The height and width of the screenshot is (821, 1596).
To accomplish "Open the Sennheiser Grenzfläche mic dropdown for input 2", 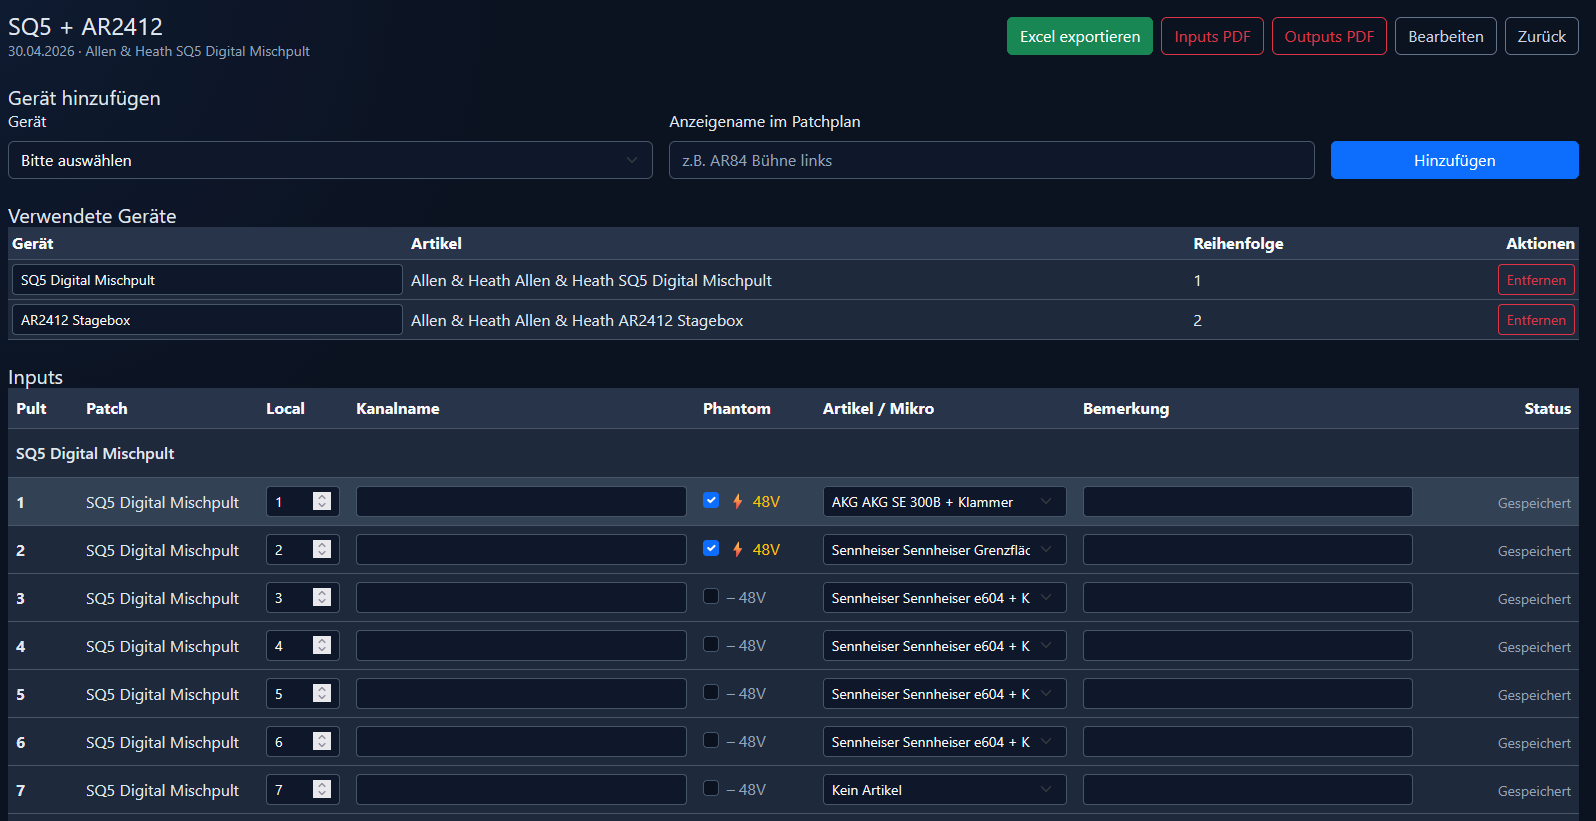I will (x=944, y=550).
